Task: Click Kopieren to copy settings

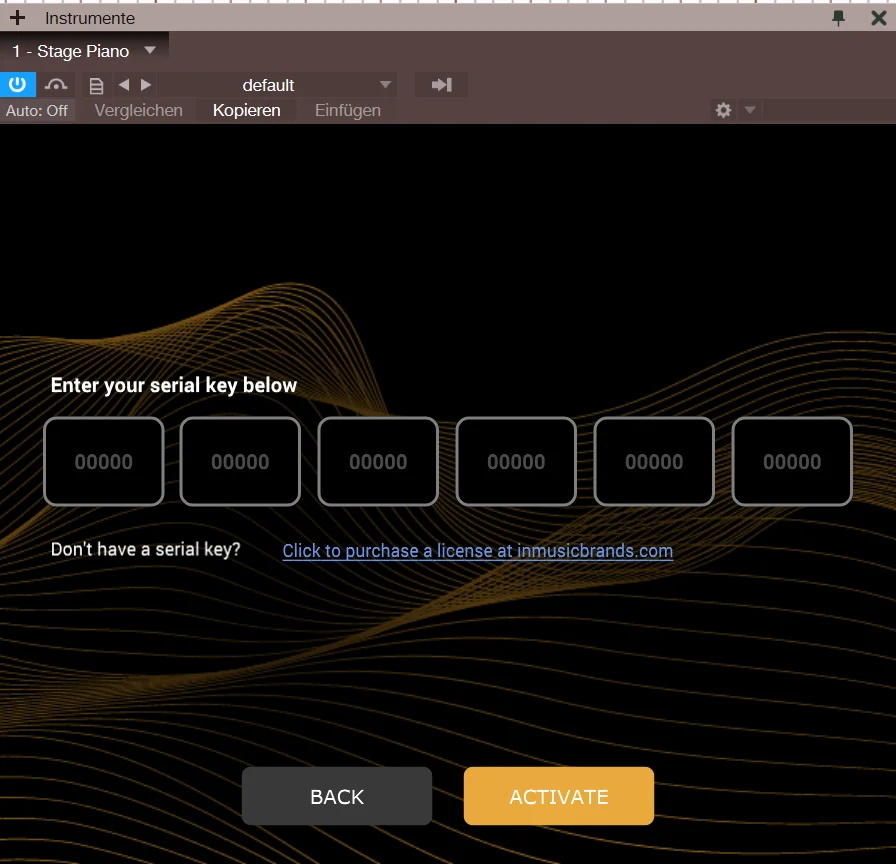Action: [246, 110]
